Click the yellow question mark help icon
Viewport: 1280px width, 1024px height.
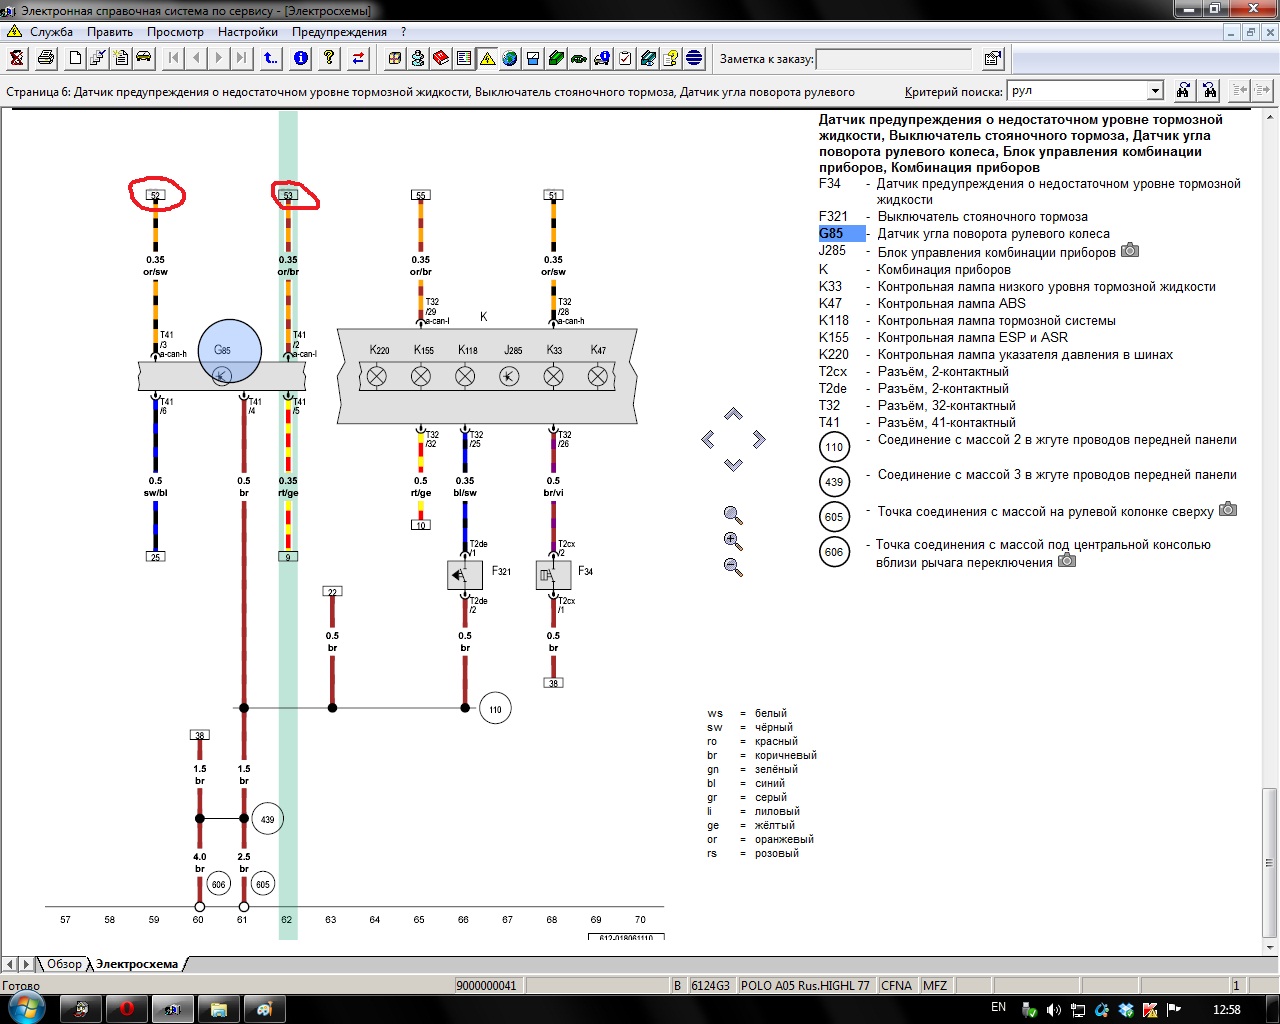[329, 58]
